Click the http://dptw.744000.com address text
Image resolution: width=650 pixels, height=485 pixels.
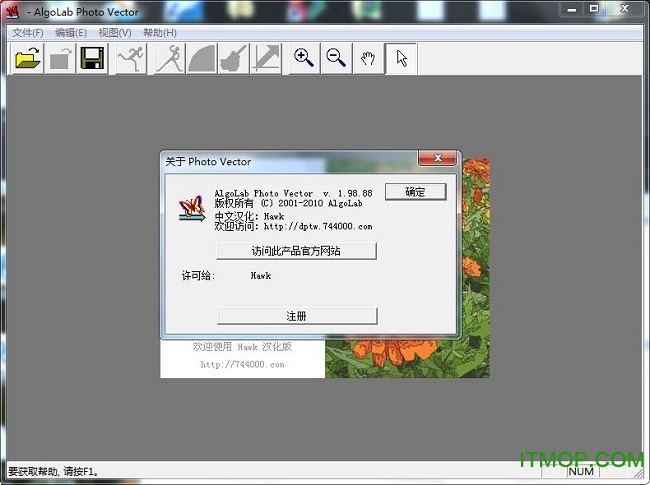[318, 226]
